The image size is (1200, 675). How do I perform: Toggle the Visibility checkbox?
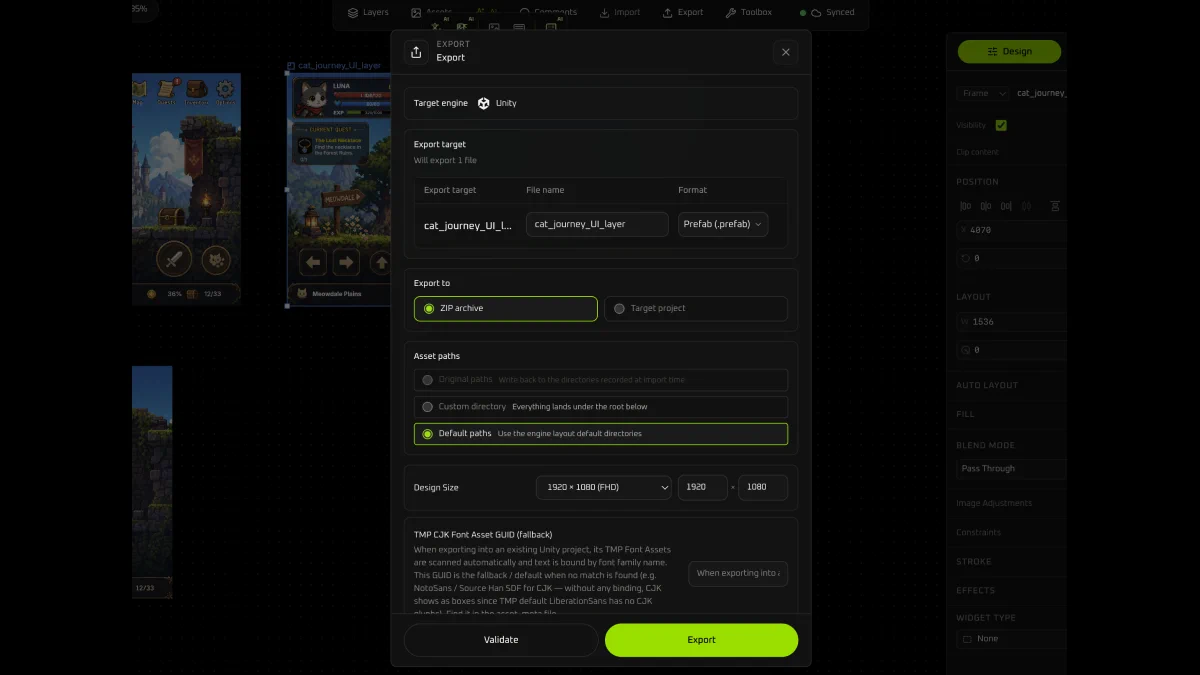1001,125
